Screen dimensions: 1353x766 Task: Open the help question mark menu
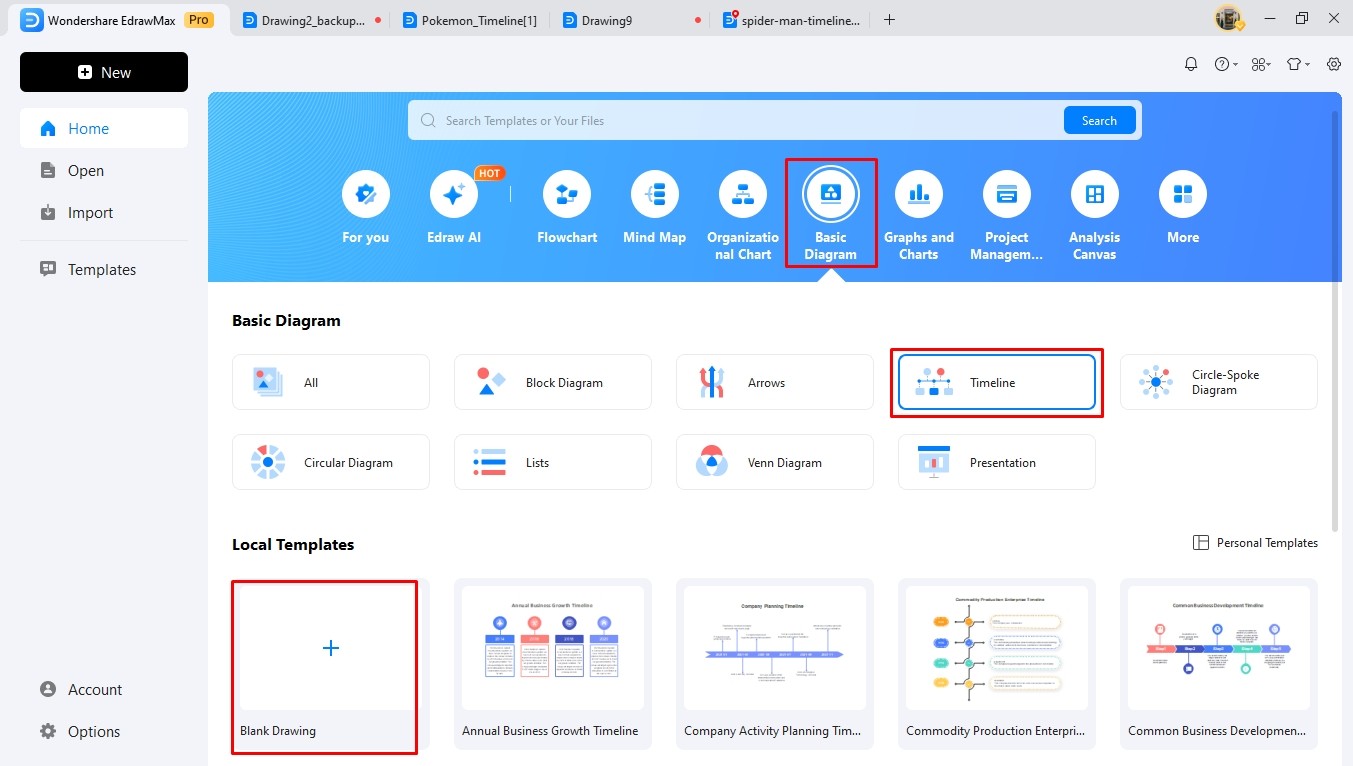click(1226, 64)
